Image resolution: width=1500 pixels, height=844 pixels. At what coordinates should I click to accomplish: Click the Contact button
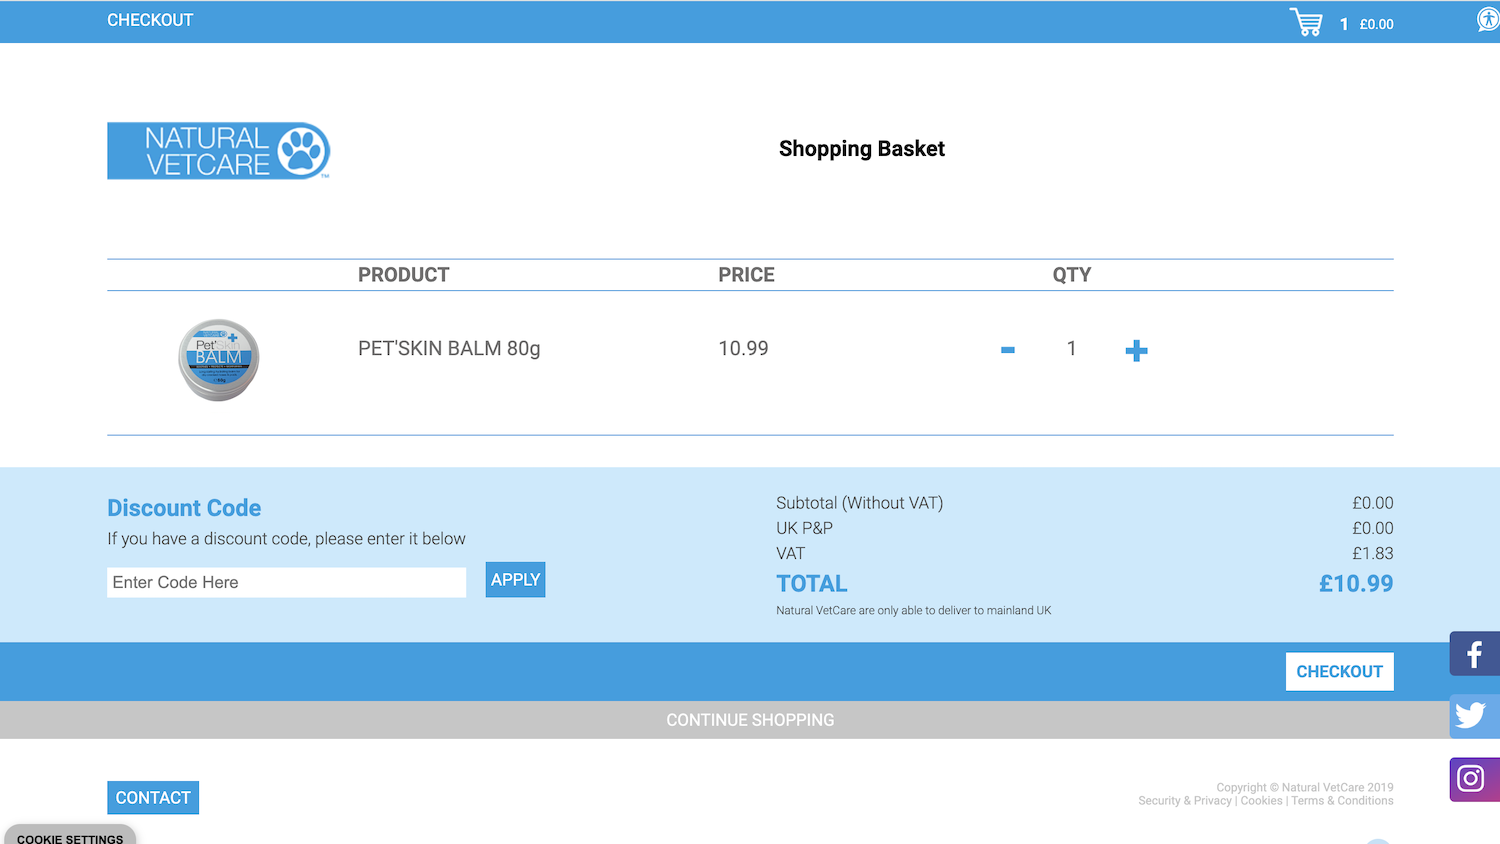[153, 798]
